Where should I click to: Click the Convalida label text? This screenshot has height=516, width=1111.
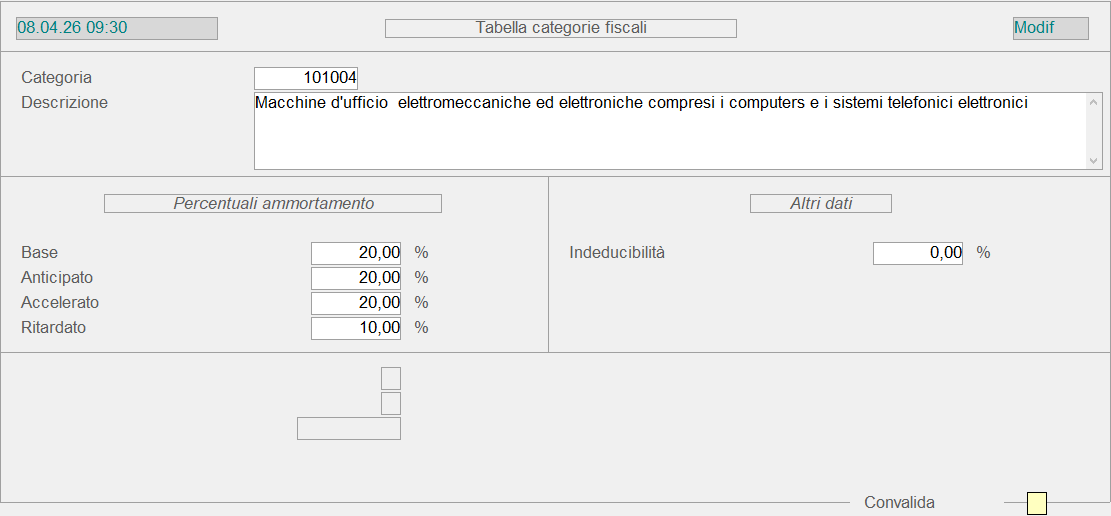point(899,503)
